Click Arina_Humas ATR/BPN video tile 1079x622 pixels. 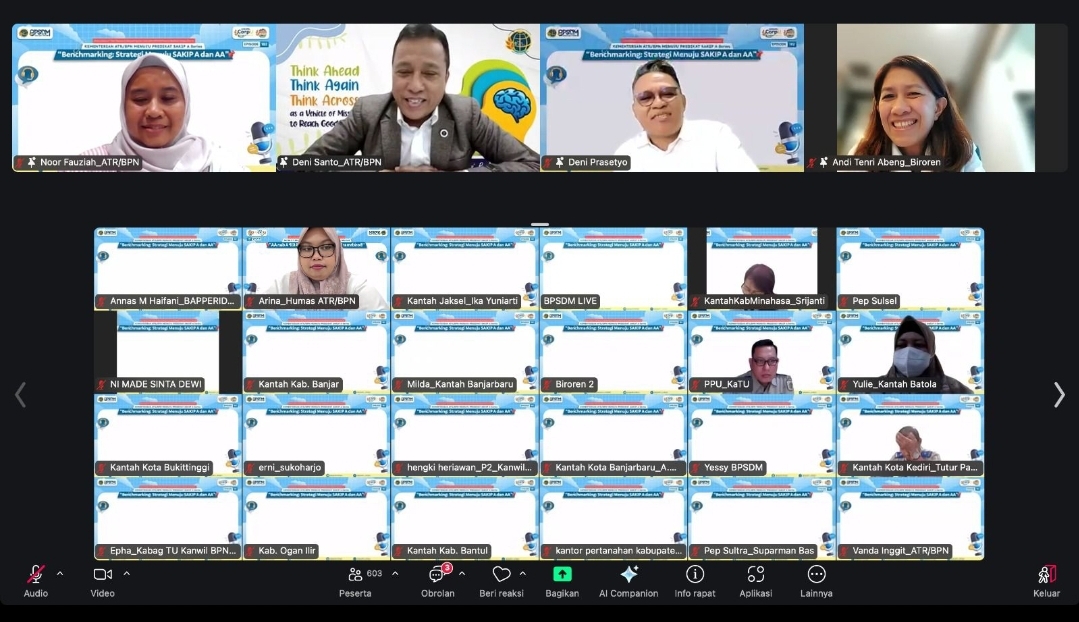pyautogui.click(x=316, y=268)
